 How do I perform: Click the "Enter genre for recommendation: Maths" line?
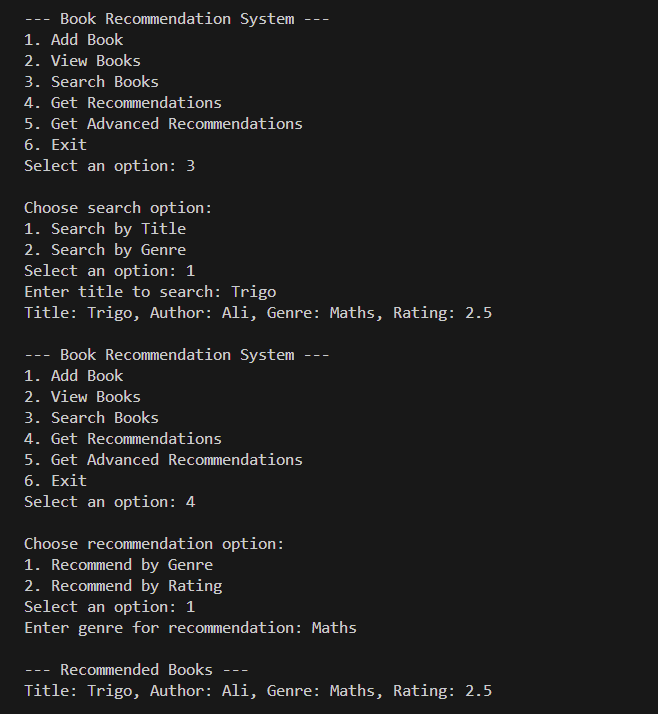[x=190, y=628]
